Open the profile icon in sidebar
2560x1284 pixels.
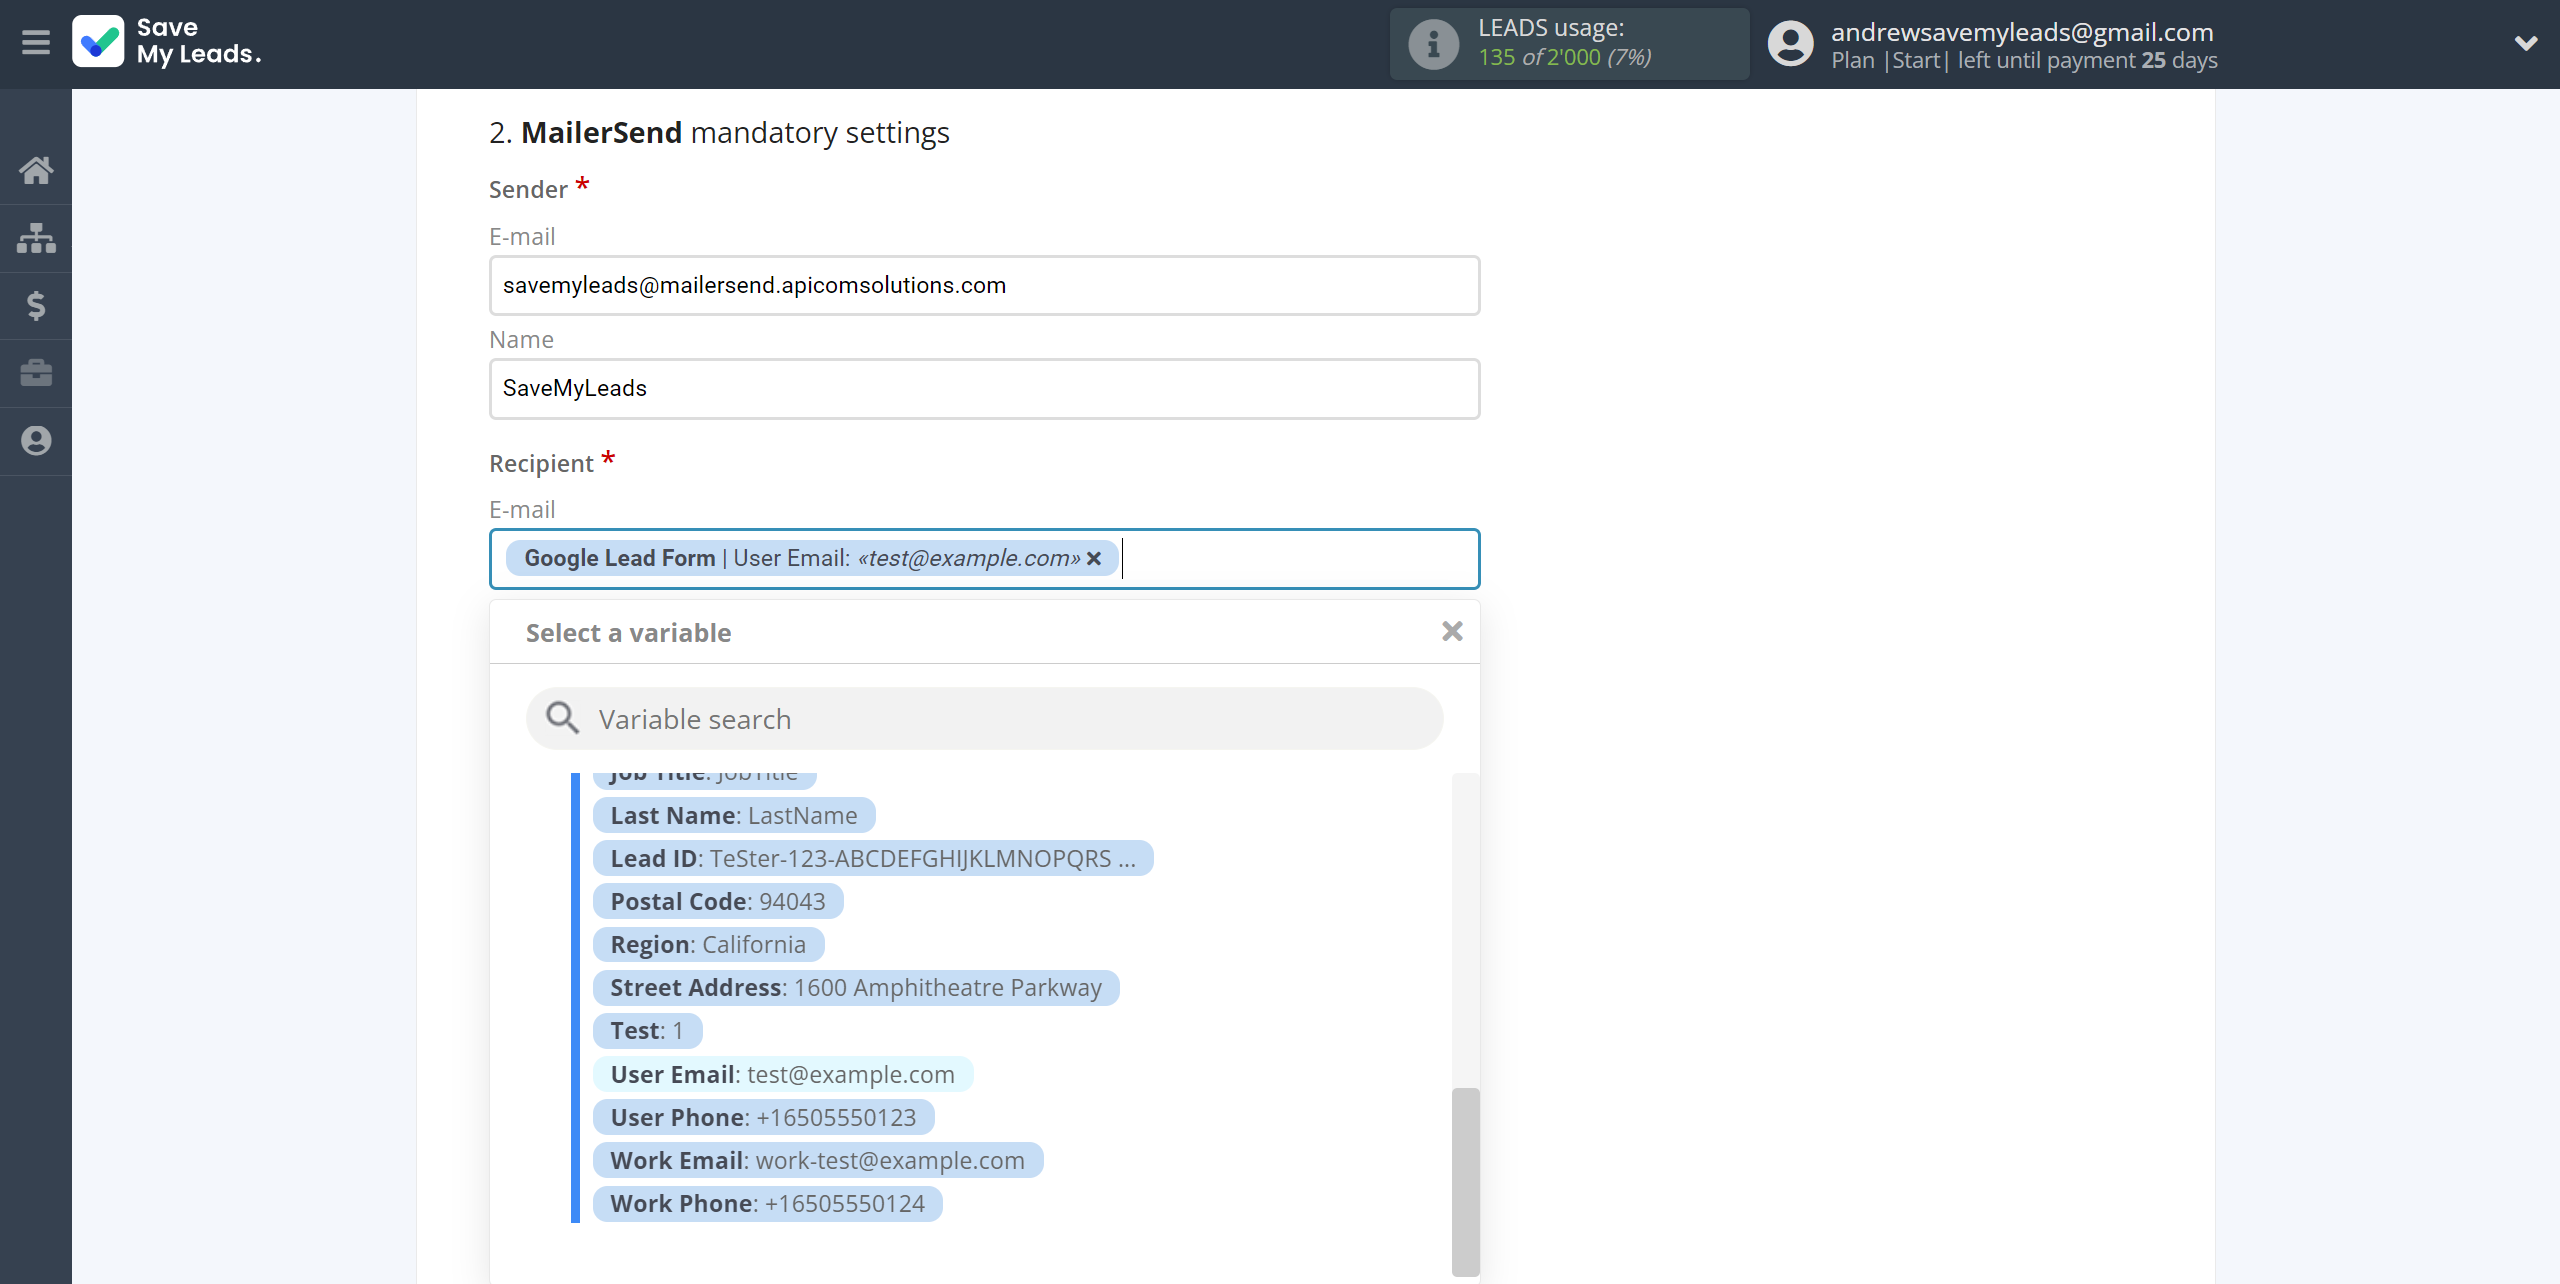(36, 441)
